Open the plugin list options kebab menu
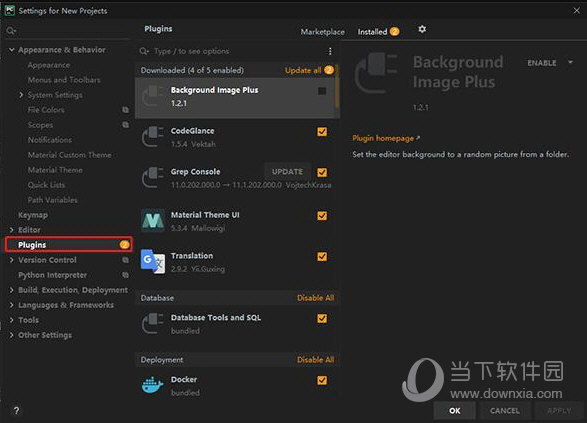This screenshot has height=423, width=587. coord(330,51)
